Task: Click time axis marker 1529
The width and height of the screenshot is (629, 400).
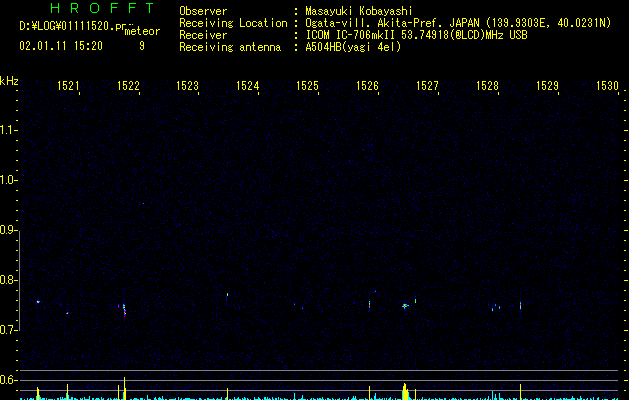Action: [x=547, y=86]
